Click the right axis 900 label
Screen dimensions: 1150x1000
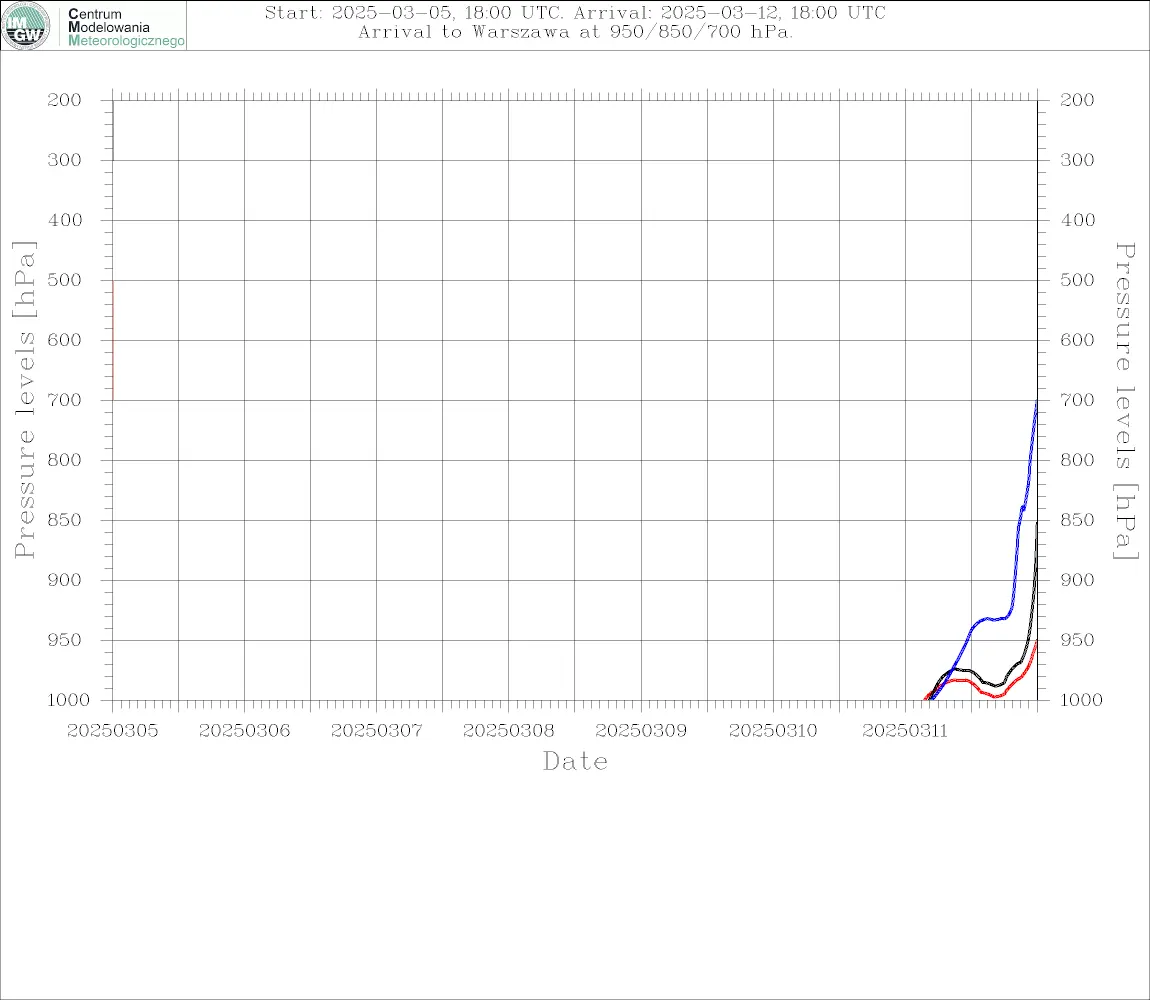(1077, 580)
